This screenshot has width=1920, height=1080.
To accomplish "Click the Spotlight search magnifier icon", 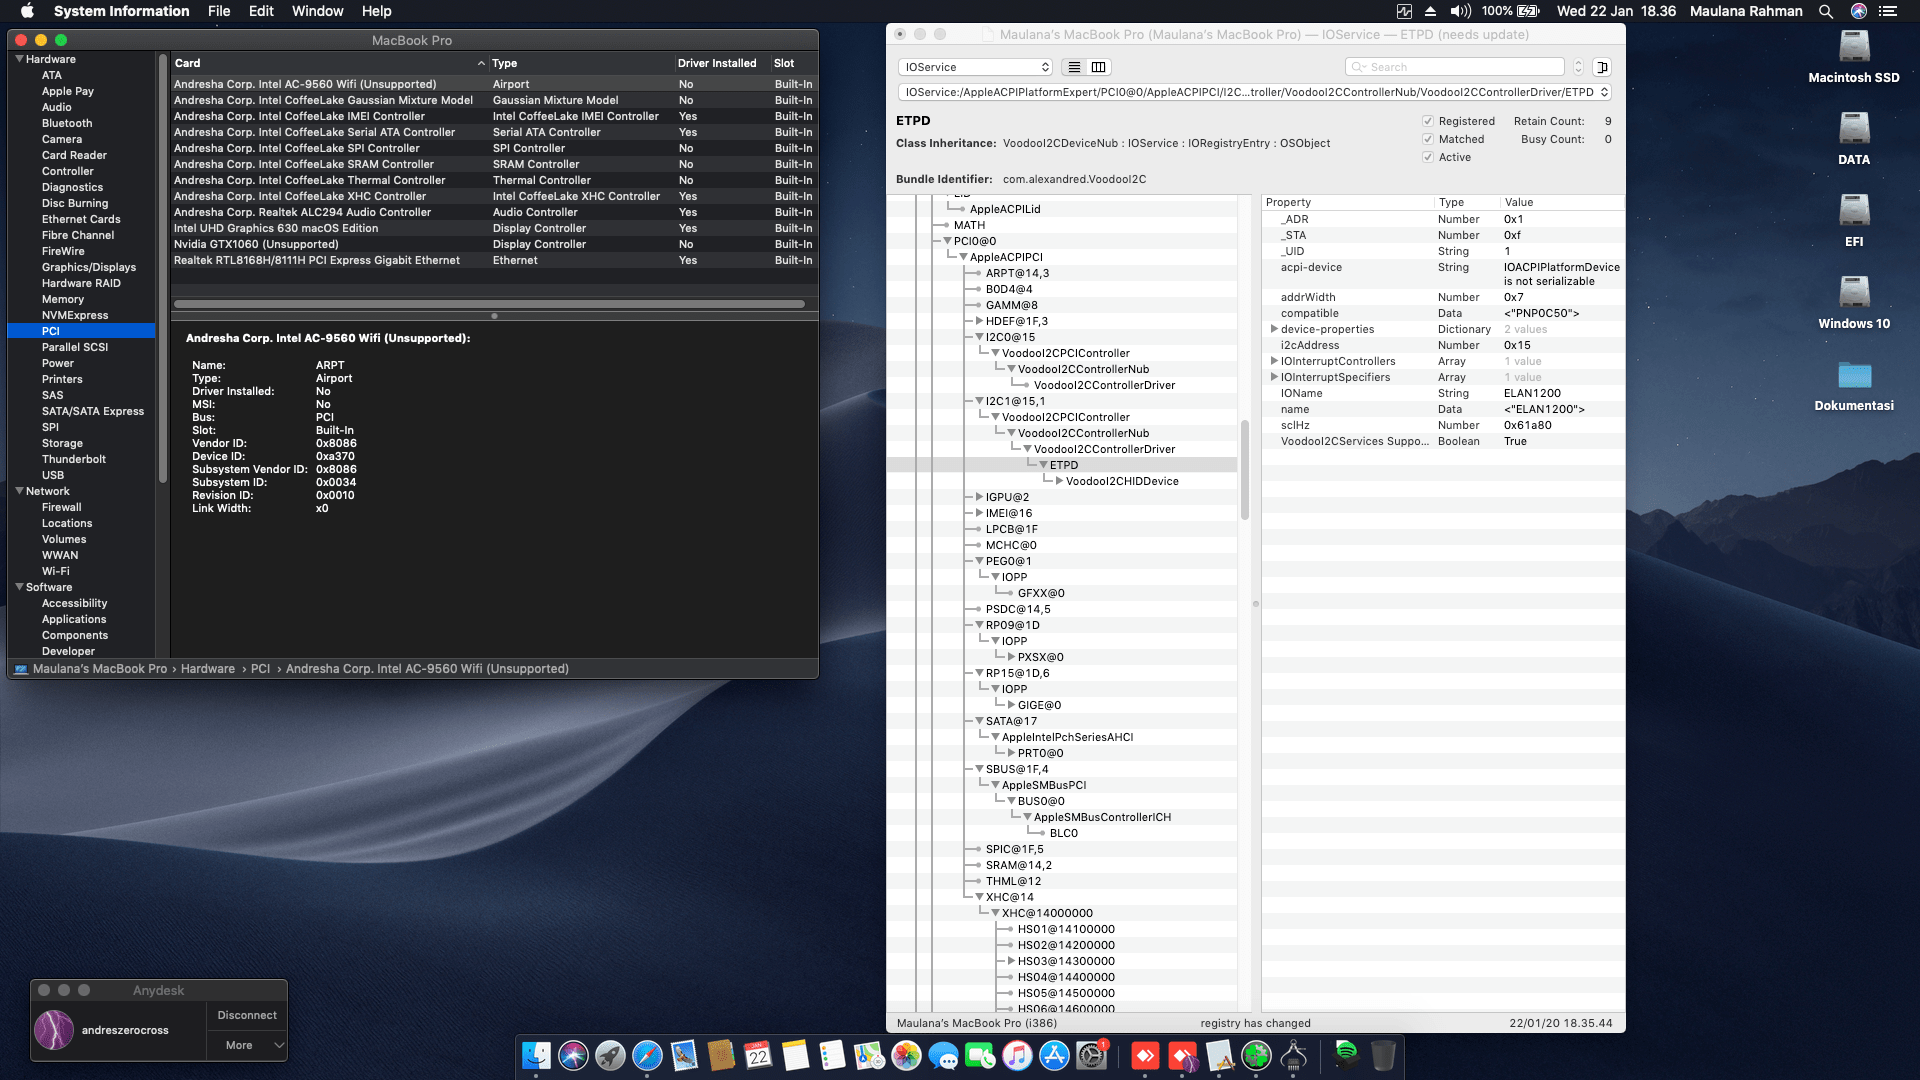I will (x=1825, y=11).
